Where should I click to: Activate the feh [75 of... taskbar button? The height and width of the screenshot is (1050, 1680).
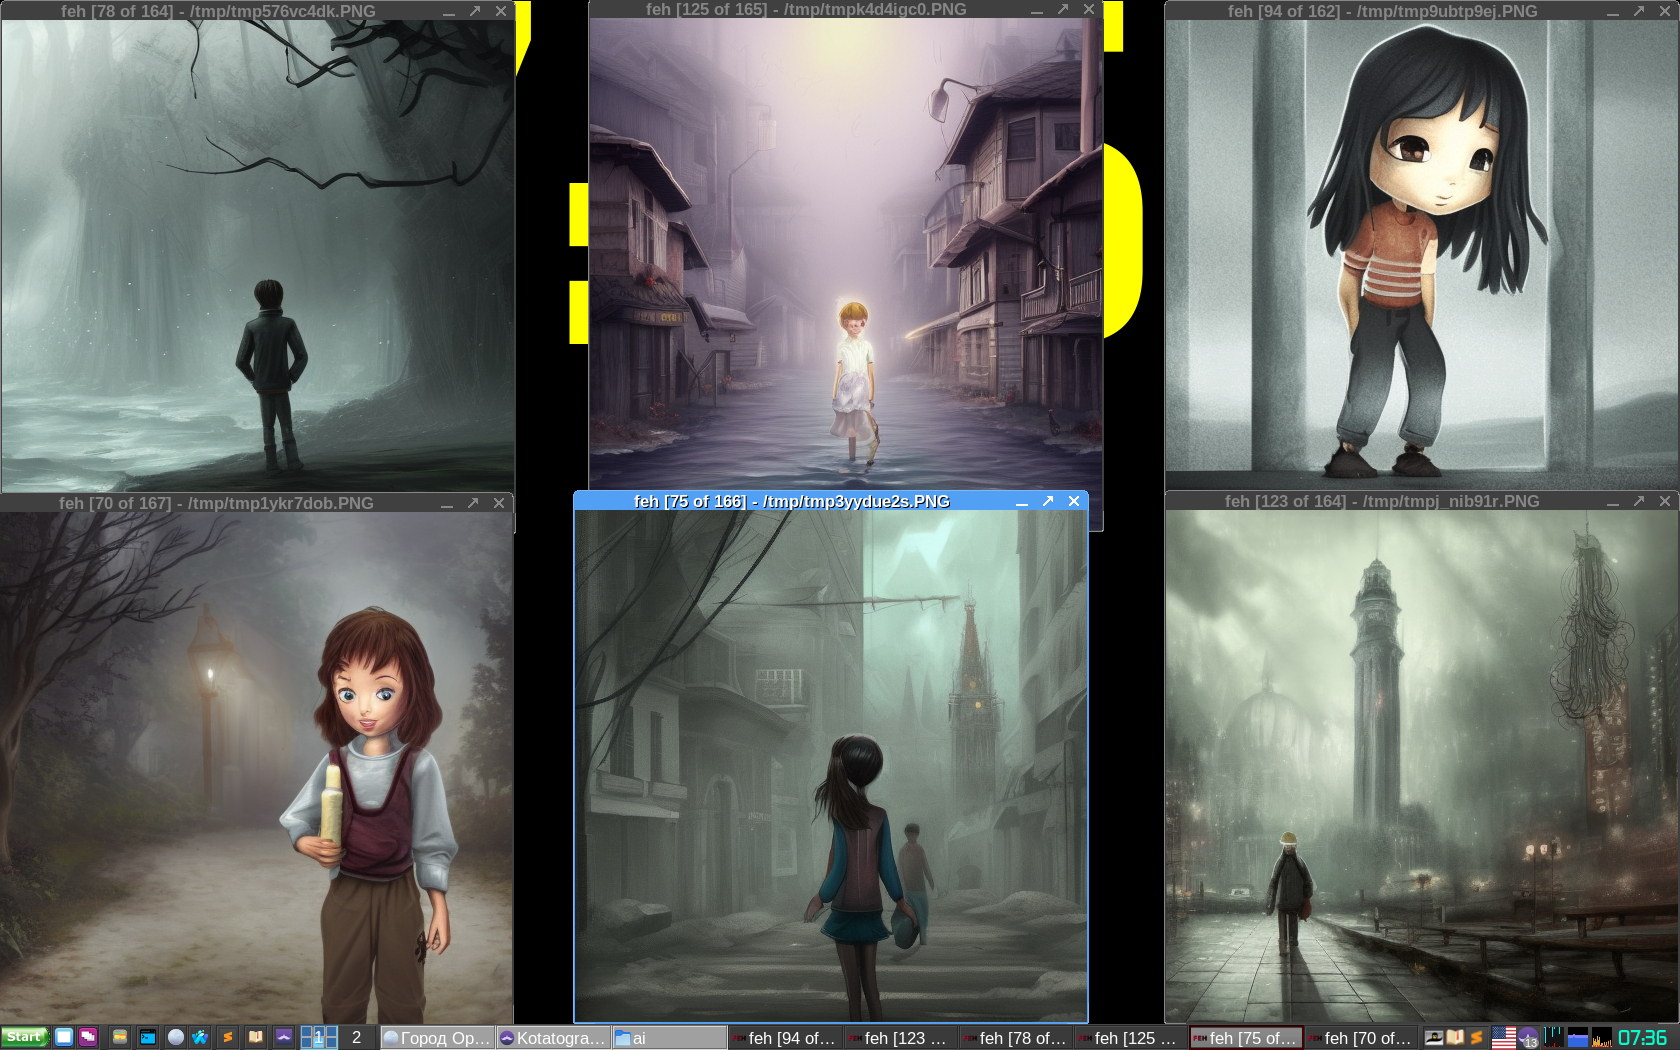(1246, 1038)
